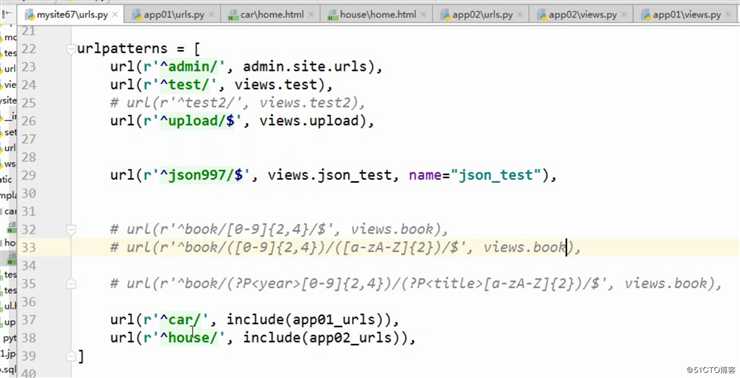This screenshot has height=378, width=740.
Task: Place cursor on 'urlpatterns' variable name
Action: click(122, 49)
